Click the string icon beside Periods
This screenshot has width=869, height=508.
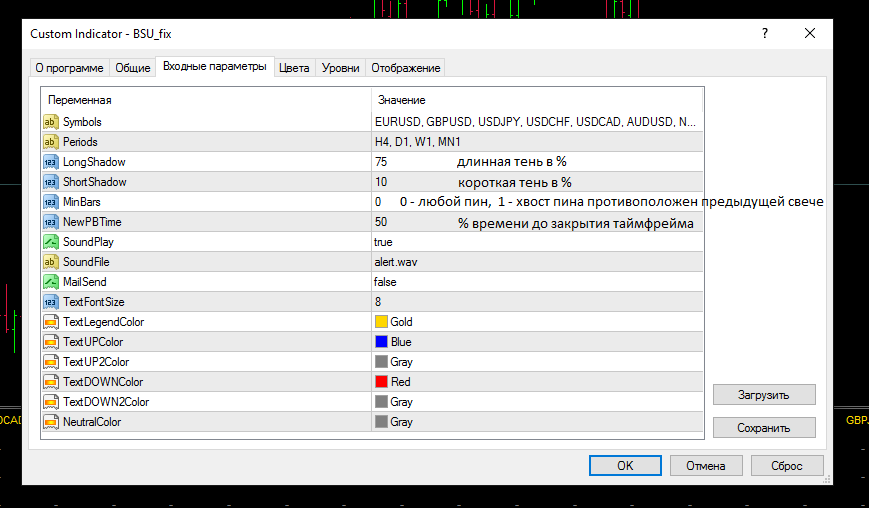pos(50,141)
